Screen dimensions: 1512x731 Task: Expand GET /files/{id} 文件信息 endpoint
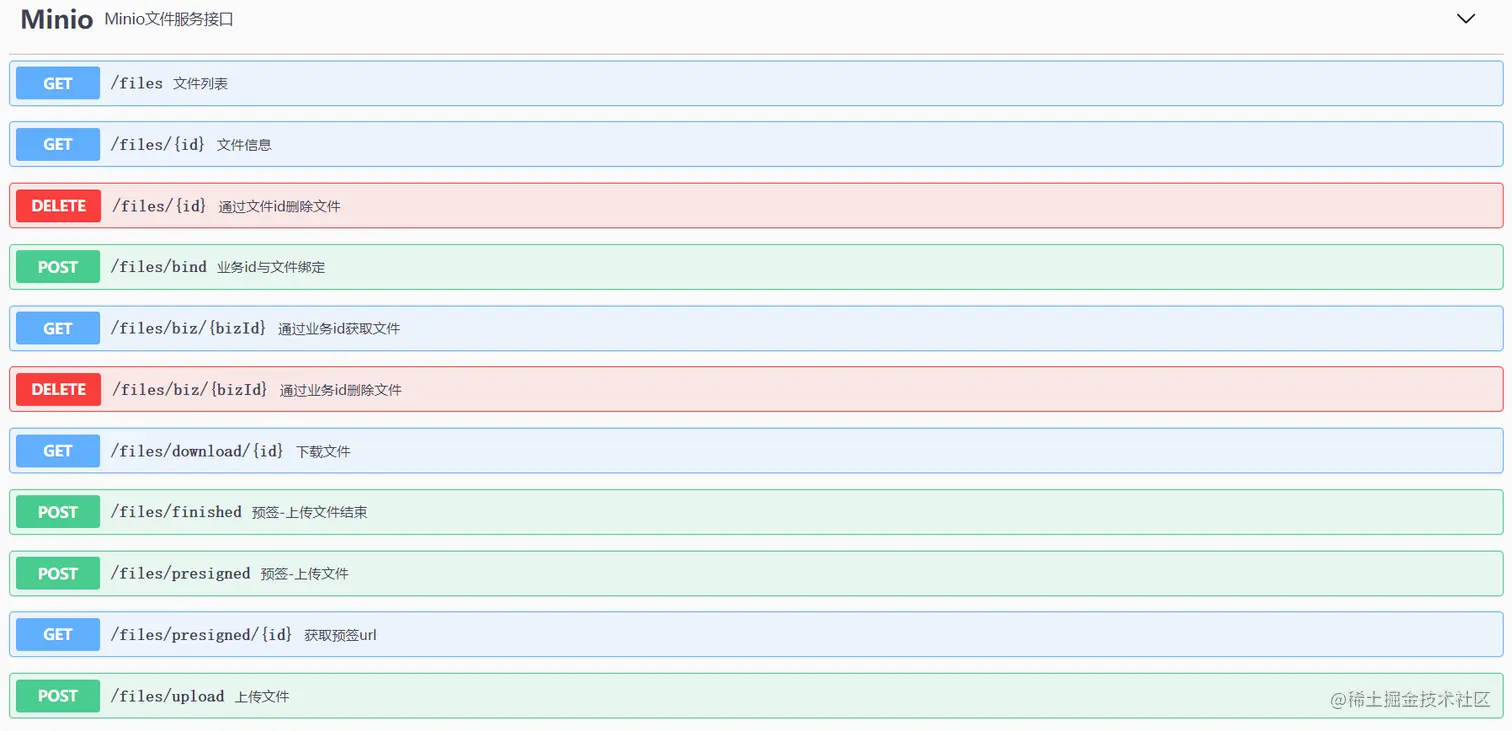756,144
